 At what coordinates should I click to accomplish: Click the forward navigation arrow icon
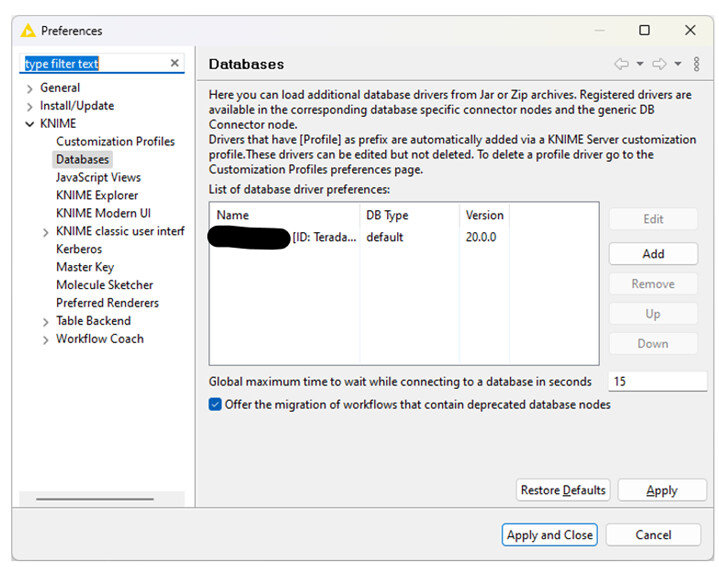tap(659, 64)
